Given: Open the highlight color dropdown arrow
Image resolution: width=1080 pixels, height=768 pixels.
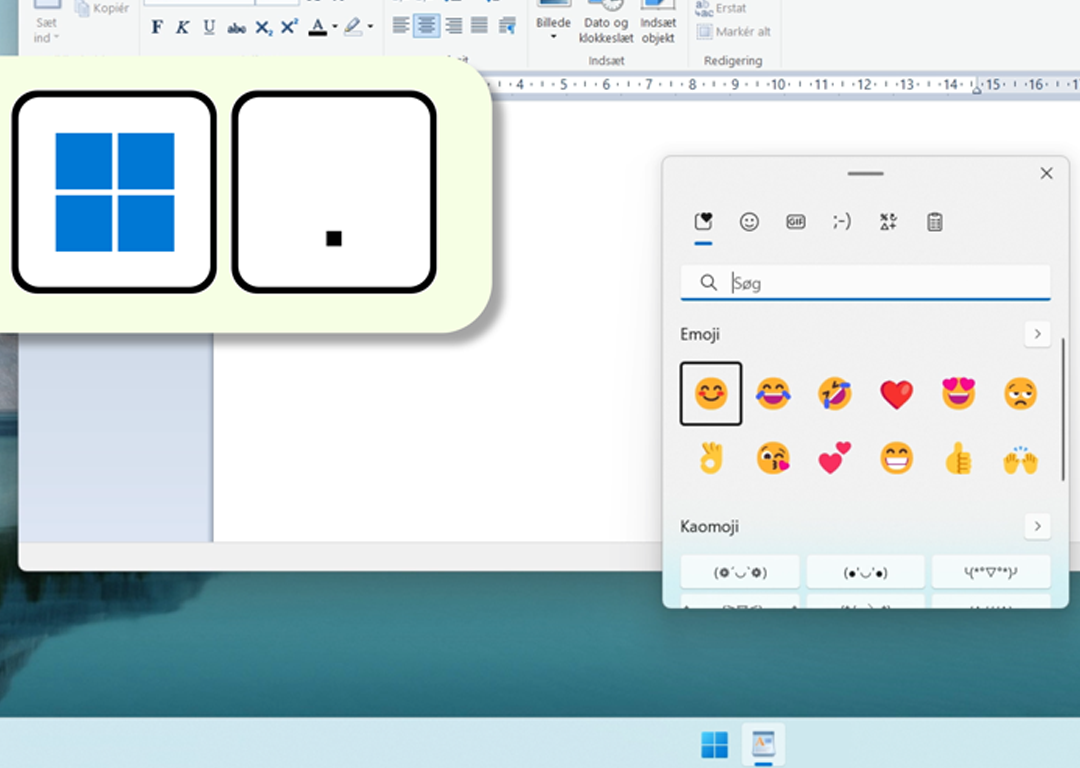Looking at the screenshot, I should pos(371,27).
